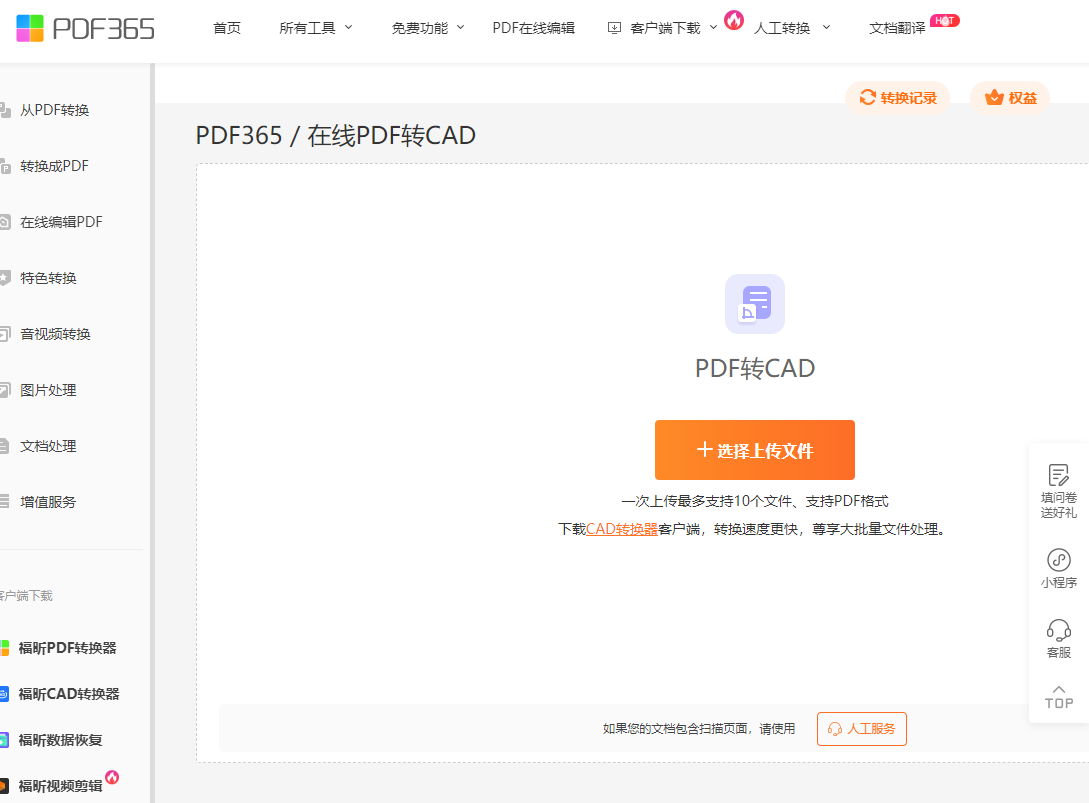
Task: Click the PDF转CAD file icon
Action: (x=755, y=304)
